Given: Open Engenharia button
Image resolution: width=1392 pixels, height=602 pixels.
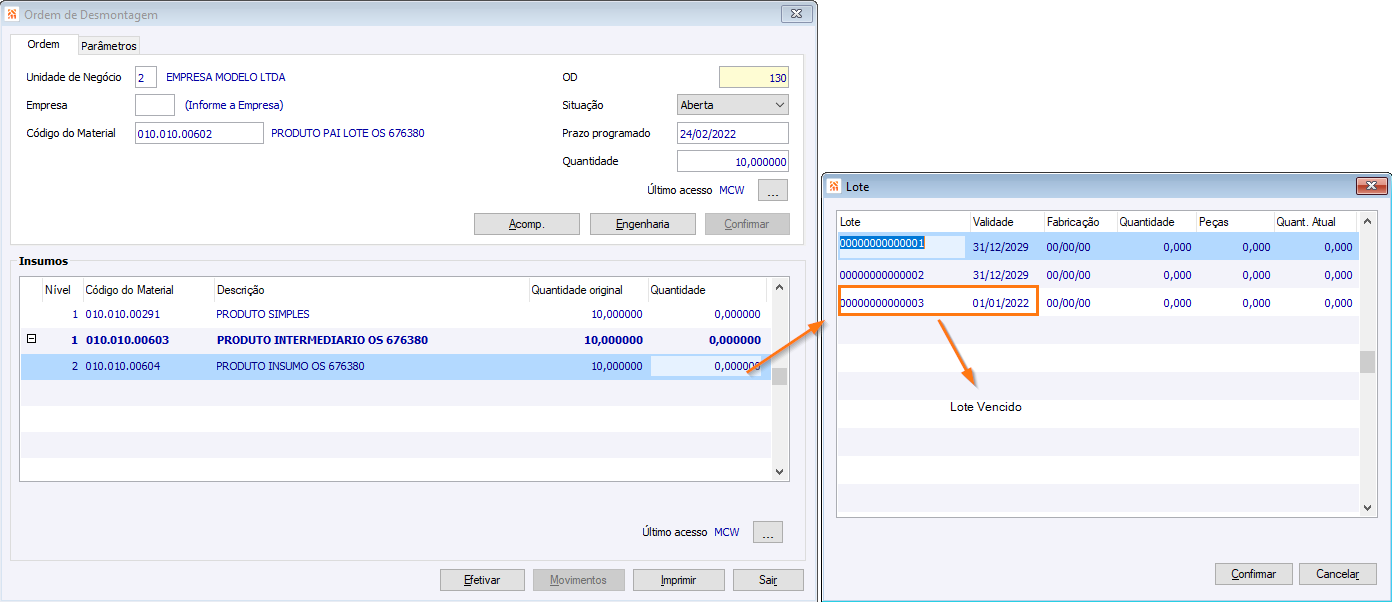Looking at the screenshot, I should pyautogui.click(x=643, y=224).
